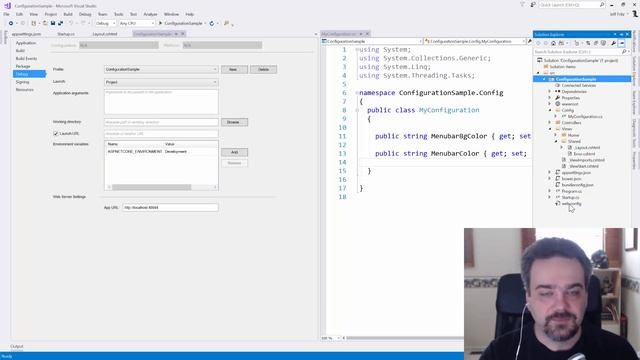Select bundleconfig.json in Solution Explorer
Image resolution: width=640 pixels, height=360 pixels.
click(578, 185)
